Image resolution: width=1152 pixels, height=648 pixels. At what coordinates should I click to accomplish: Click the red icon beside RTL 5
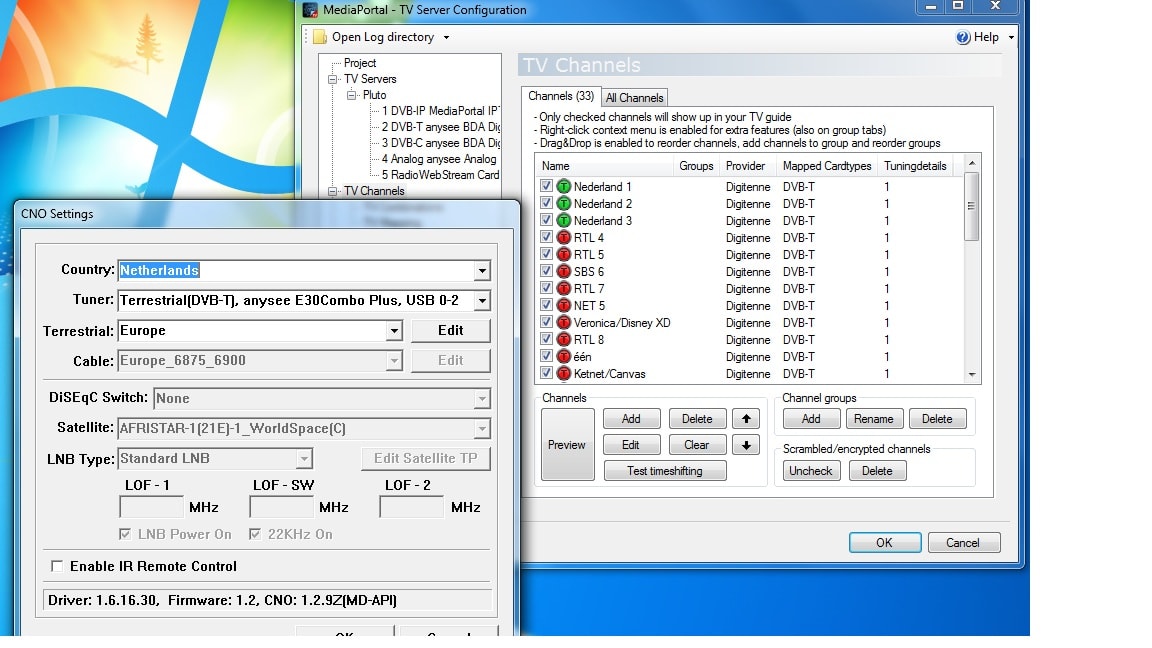[564, 254]
